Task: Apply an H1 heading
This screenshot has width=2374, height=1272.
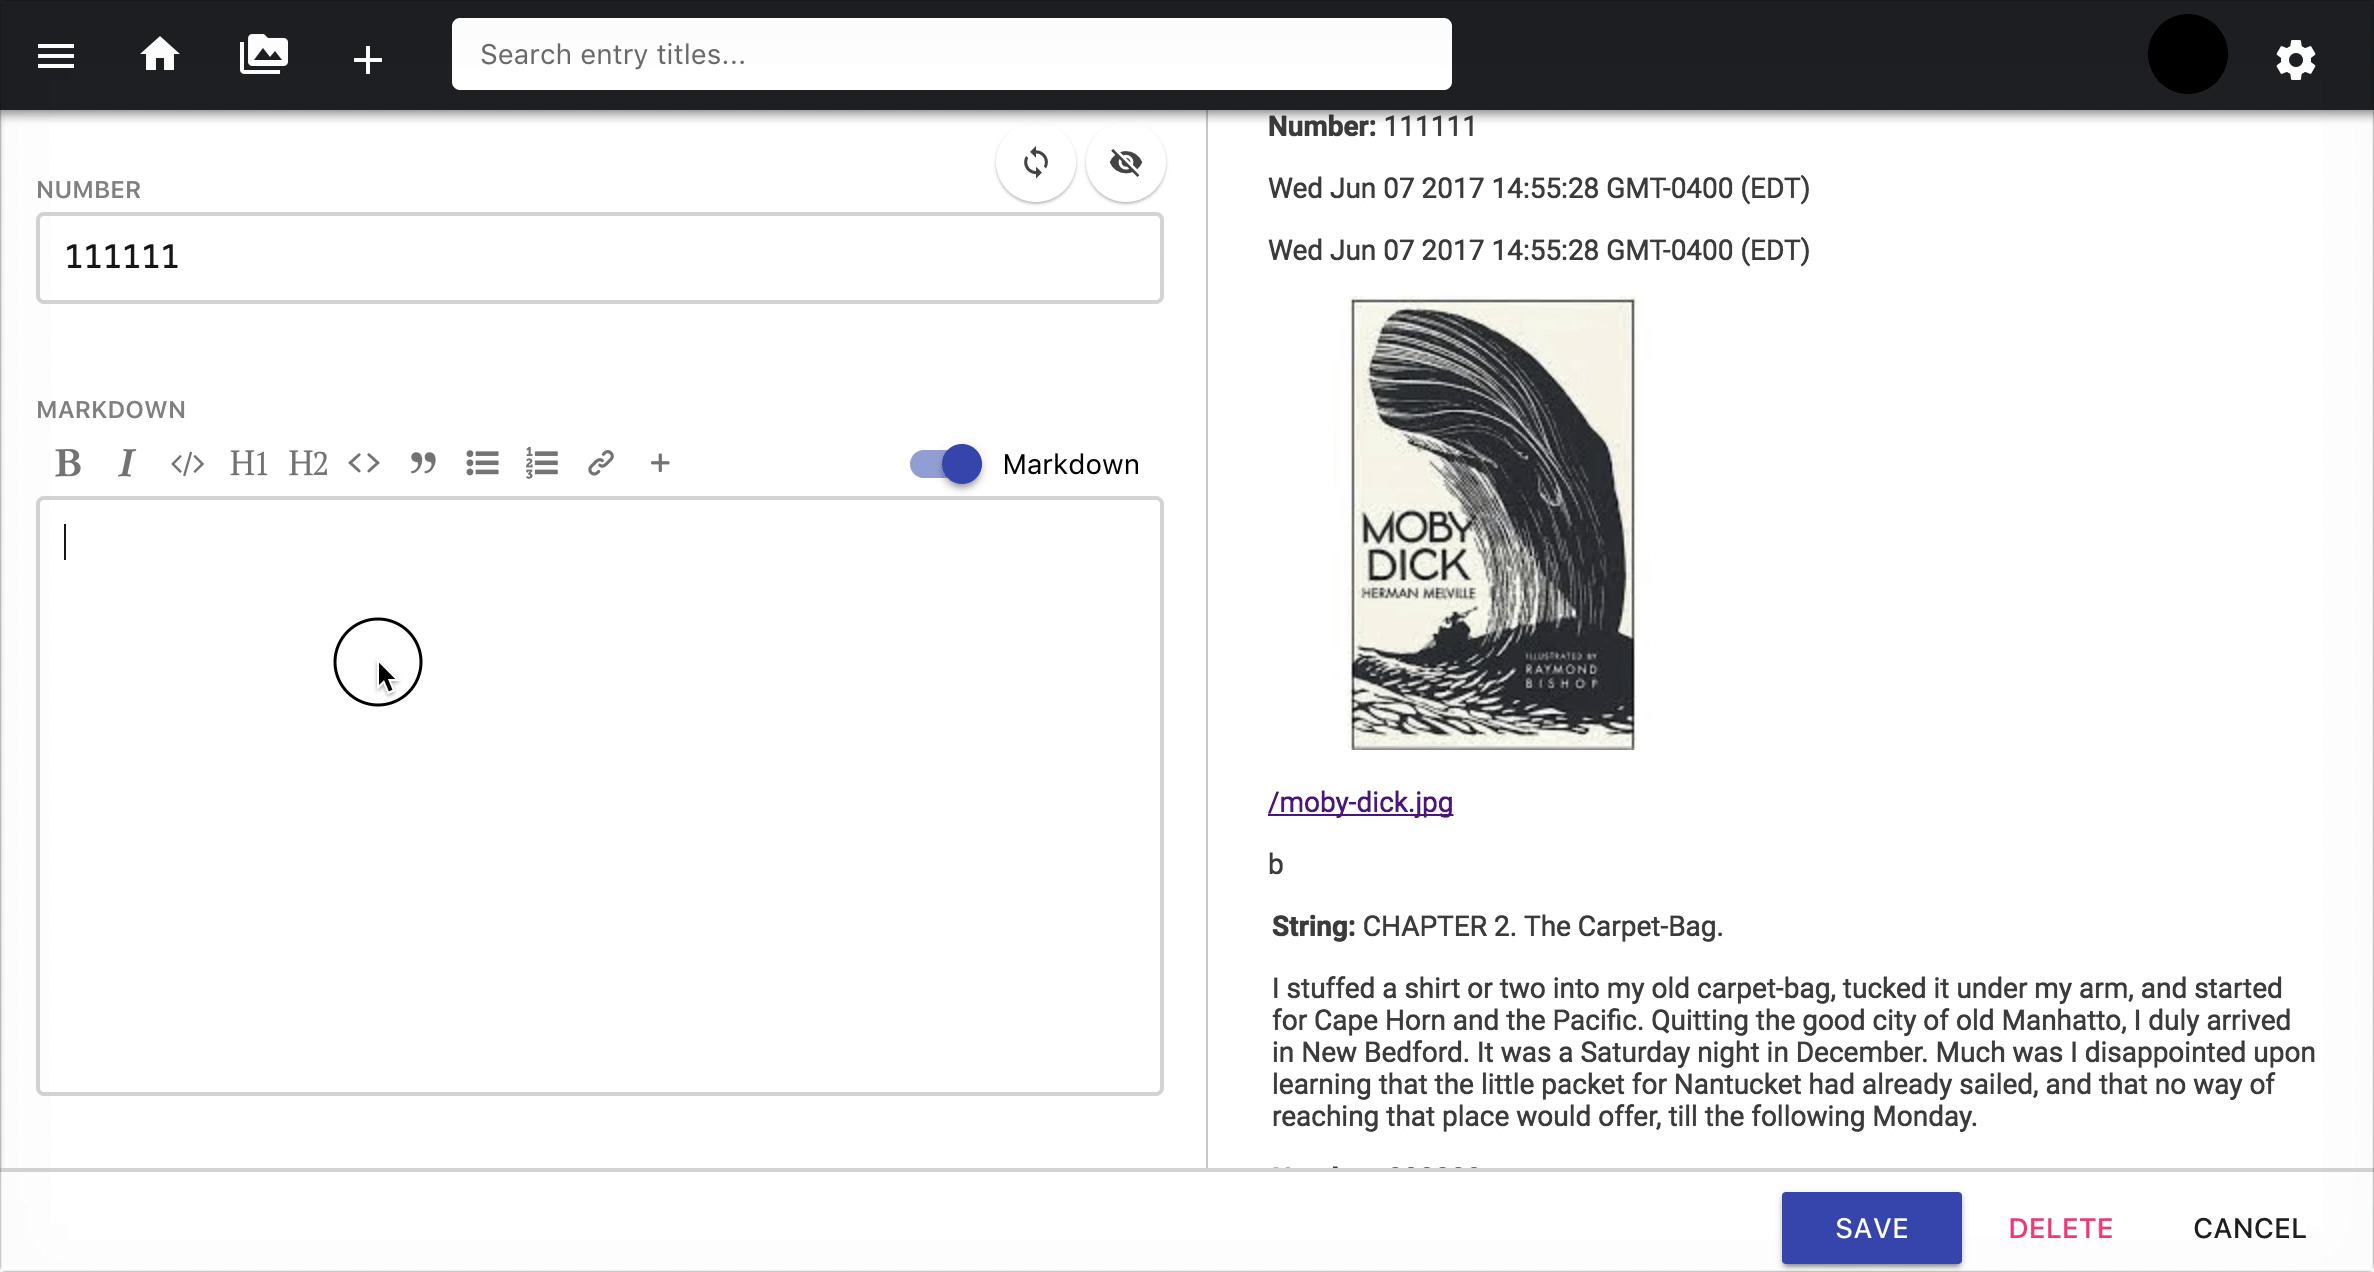Action: pos(247,462)
